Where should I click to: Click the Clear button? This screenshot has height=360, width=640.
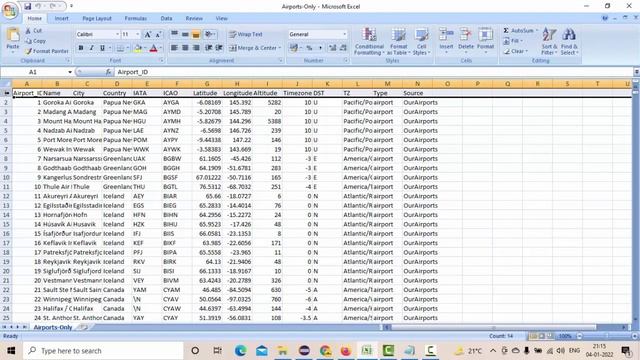coord(516,51)
